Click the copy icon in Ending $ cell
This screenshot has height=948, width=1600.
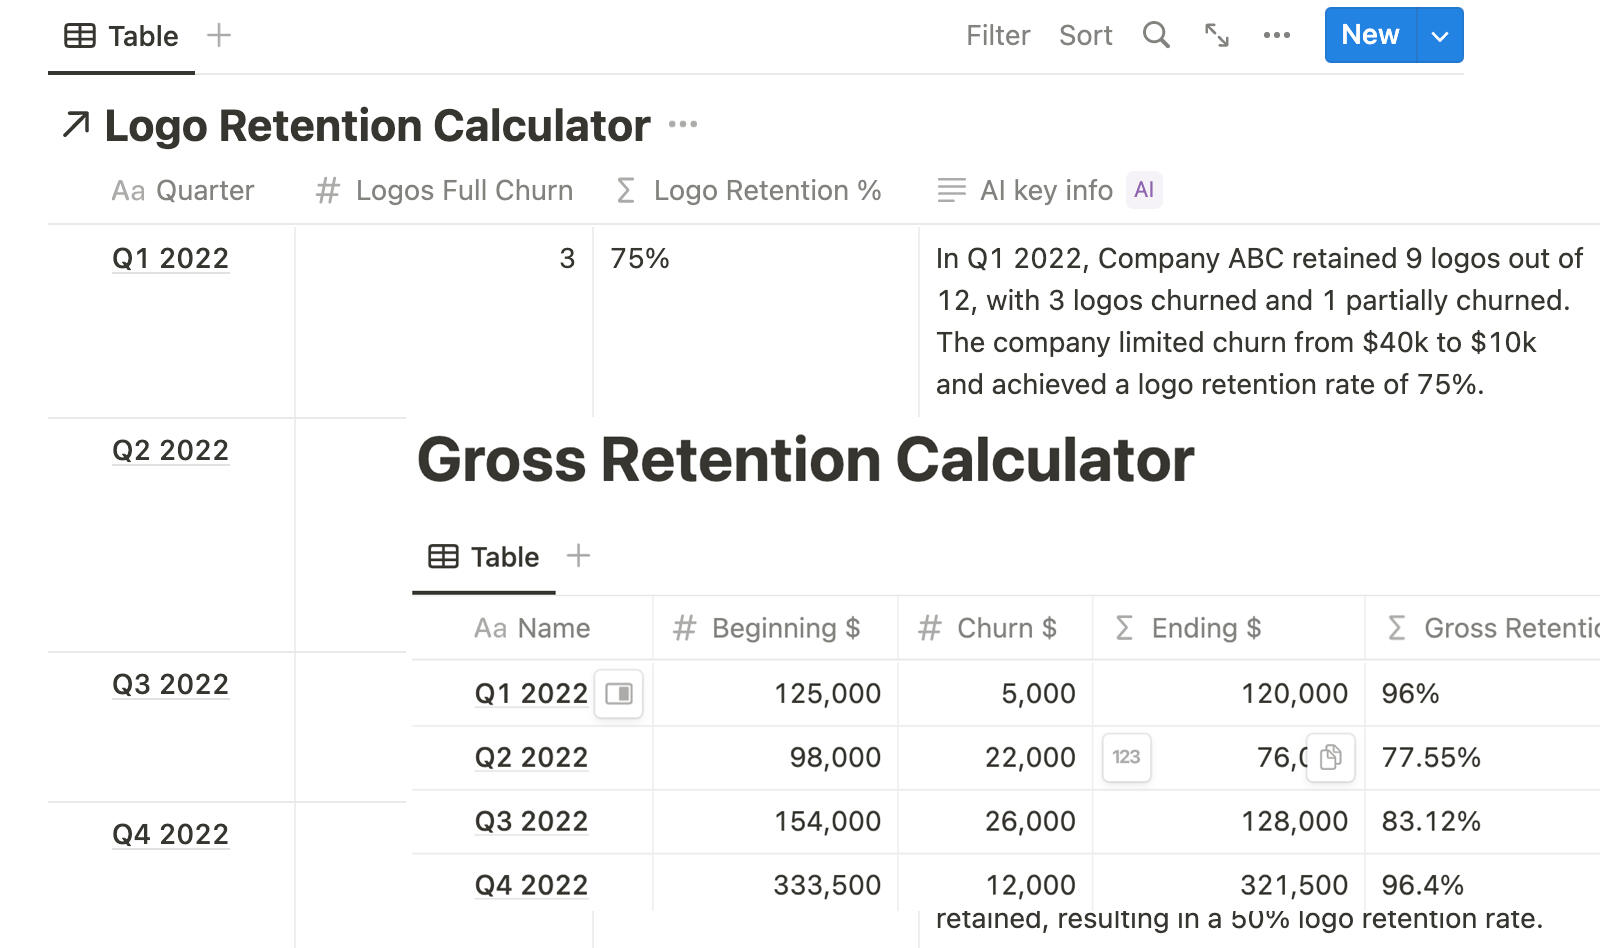[1330, 757]
